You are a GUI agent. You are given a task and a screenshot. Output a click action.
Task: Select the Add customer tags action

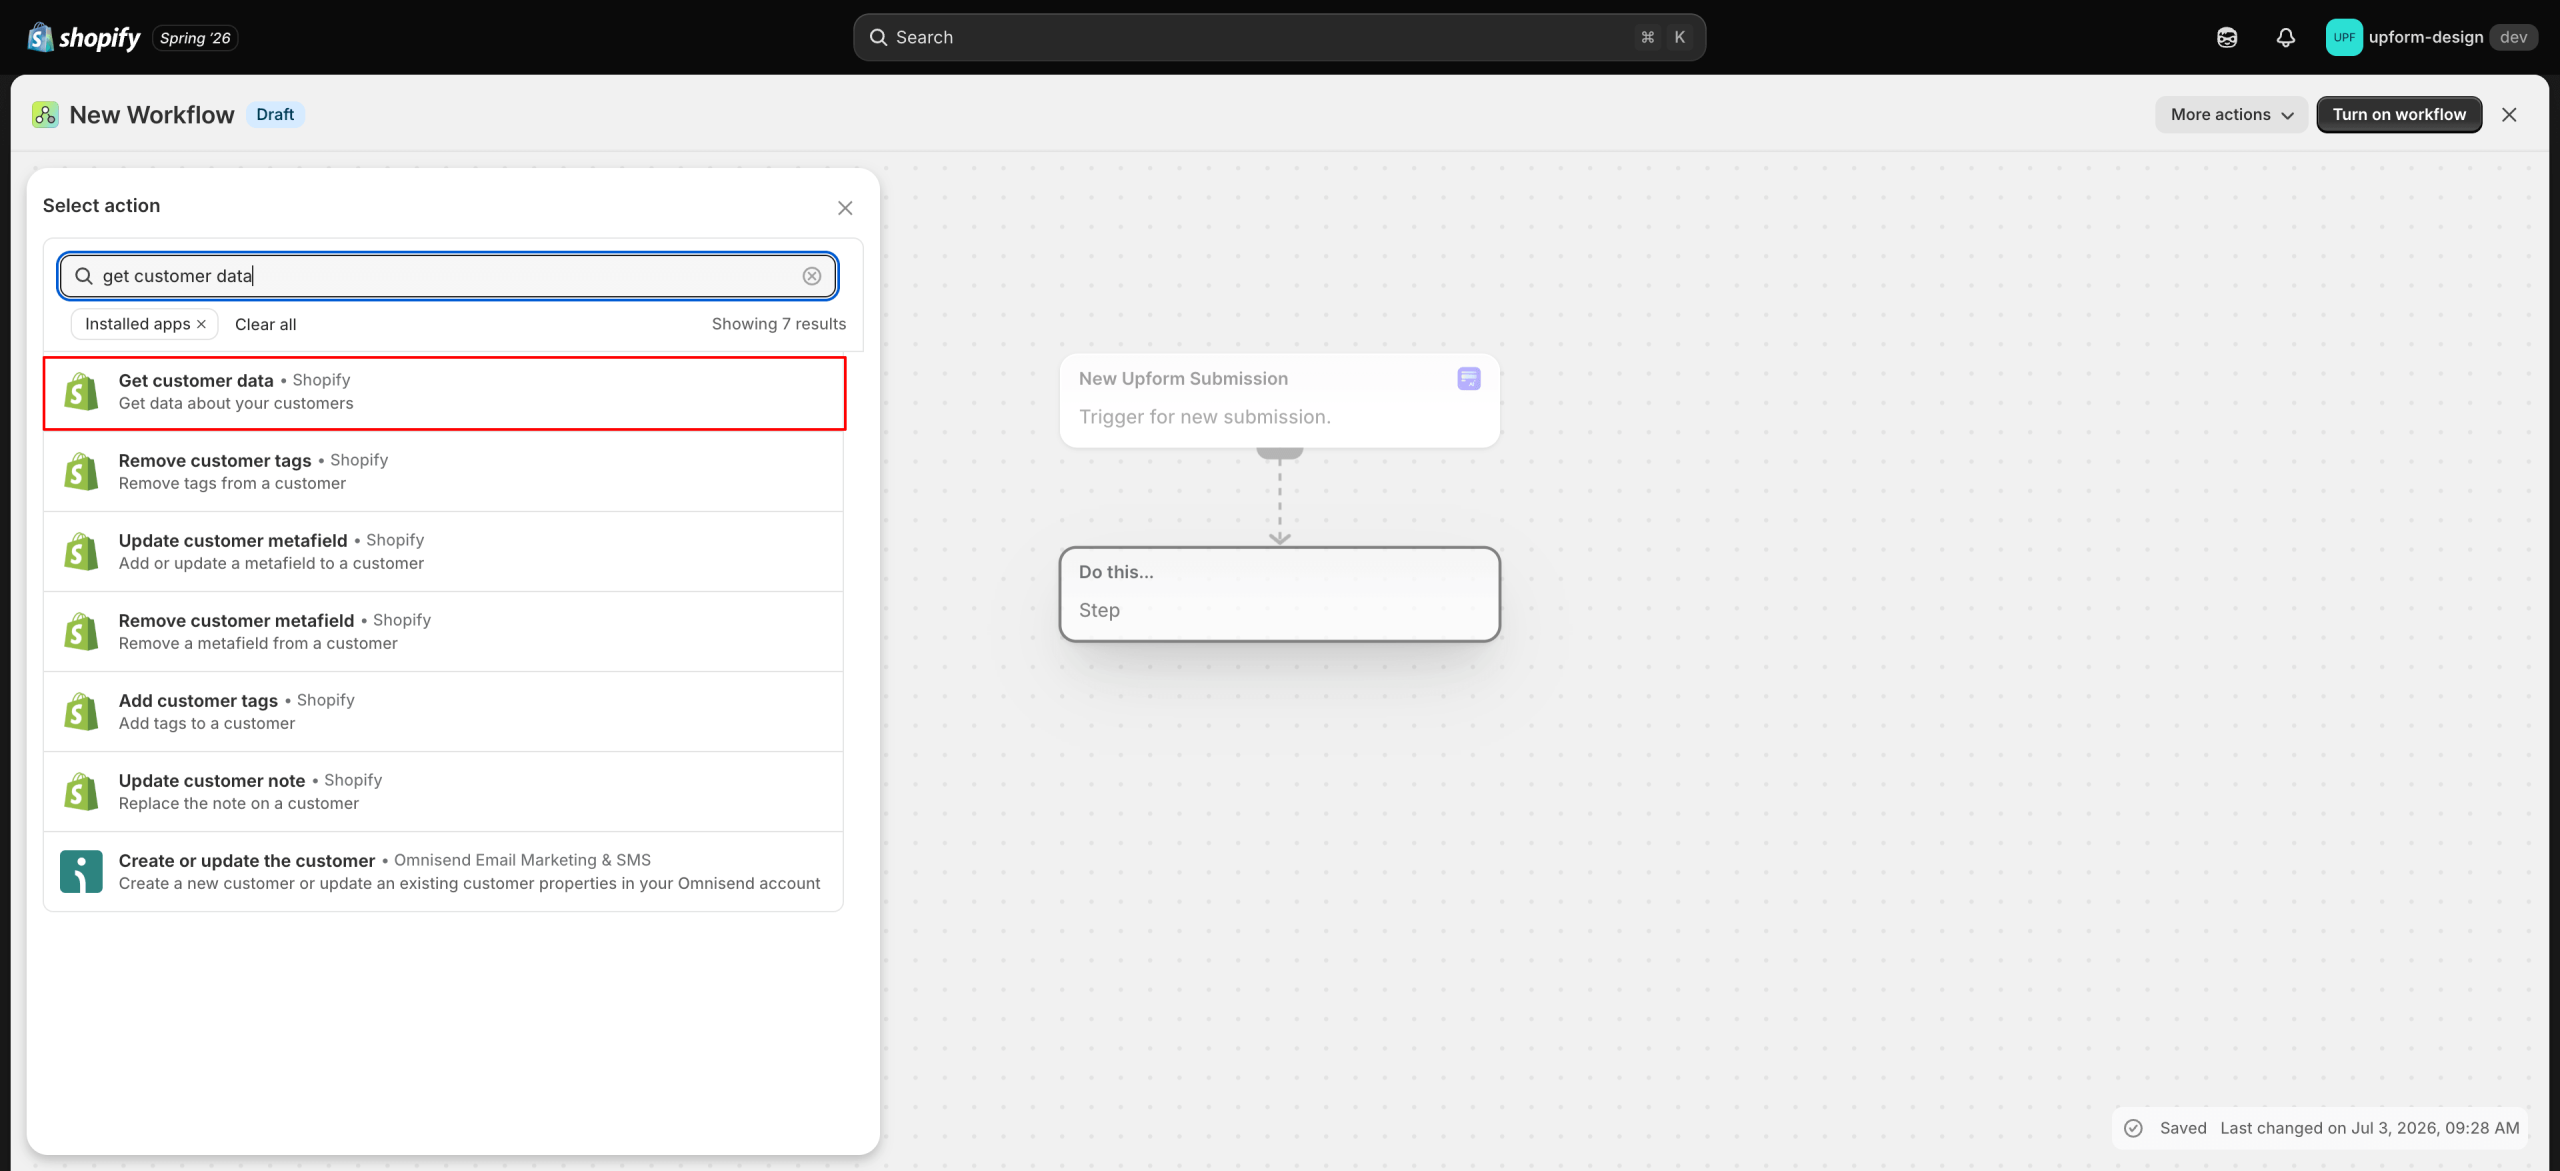(443, 711)
